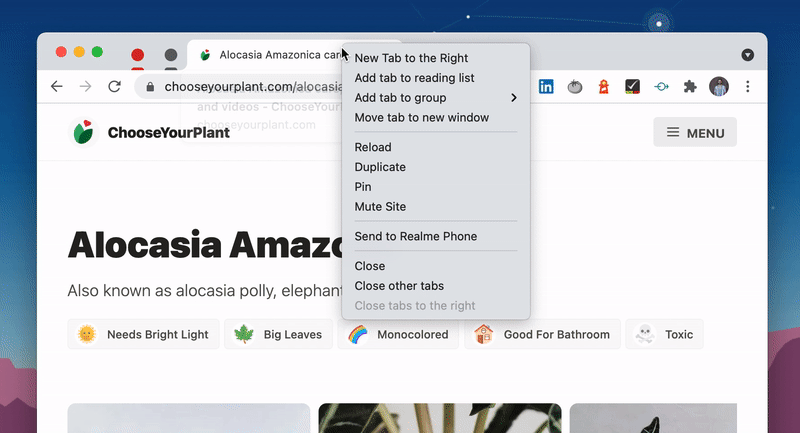The width and height of the screenshot is (800, 433).
Task: Click the Needs Bright Light tag
Action: tap(143, 335)
